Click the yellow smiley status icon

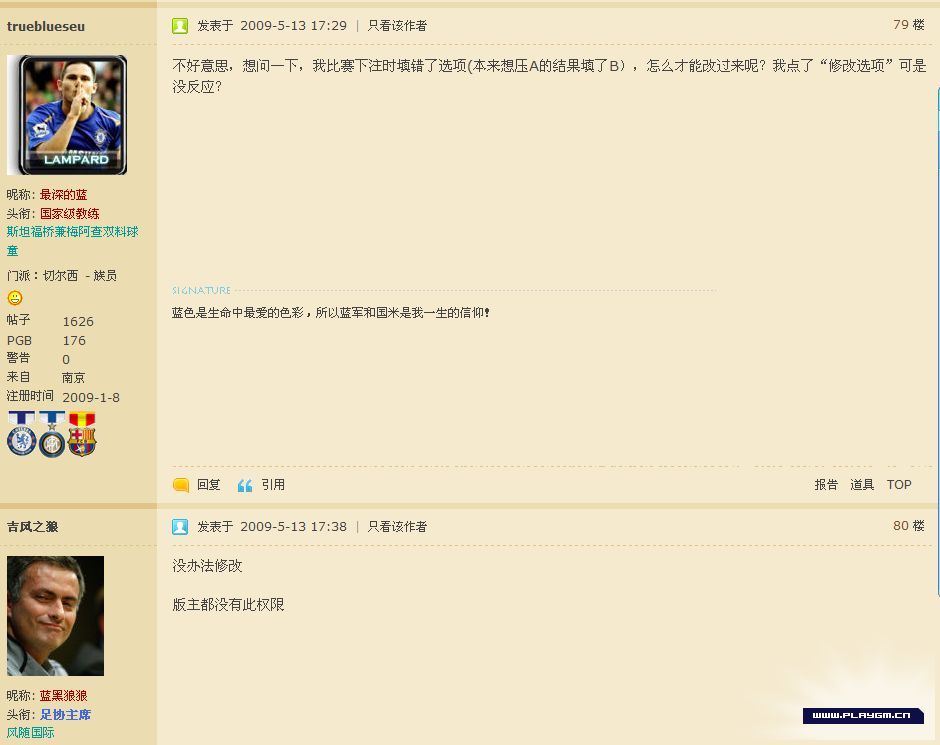point(15,298)
